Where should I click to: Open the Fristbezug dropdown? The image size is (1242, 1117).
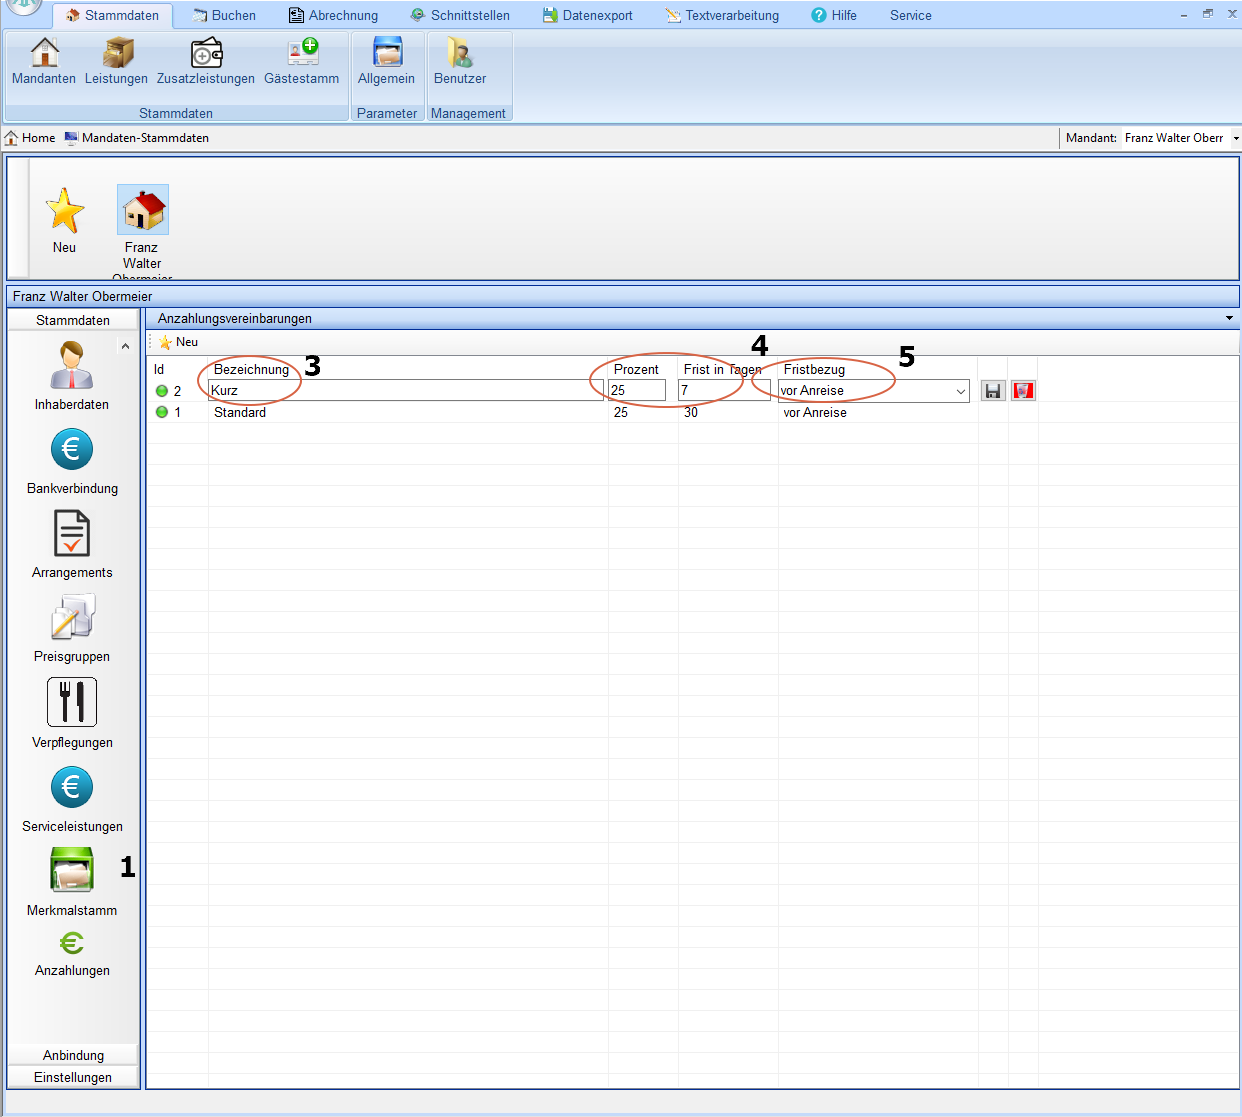tap(960, 391)
